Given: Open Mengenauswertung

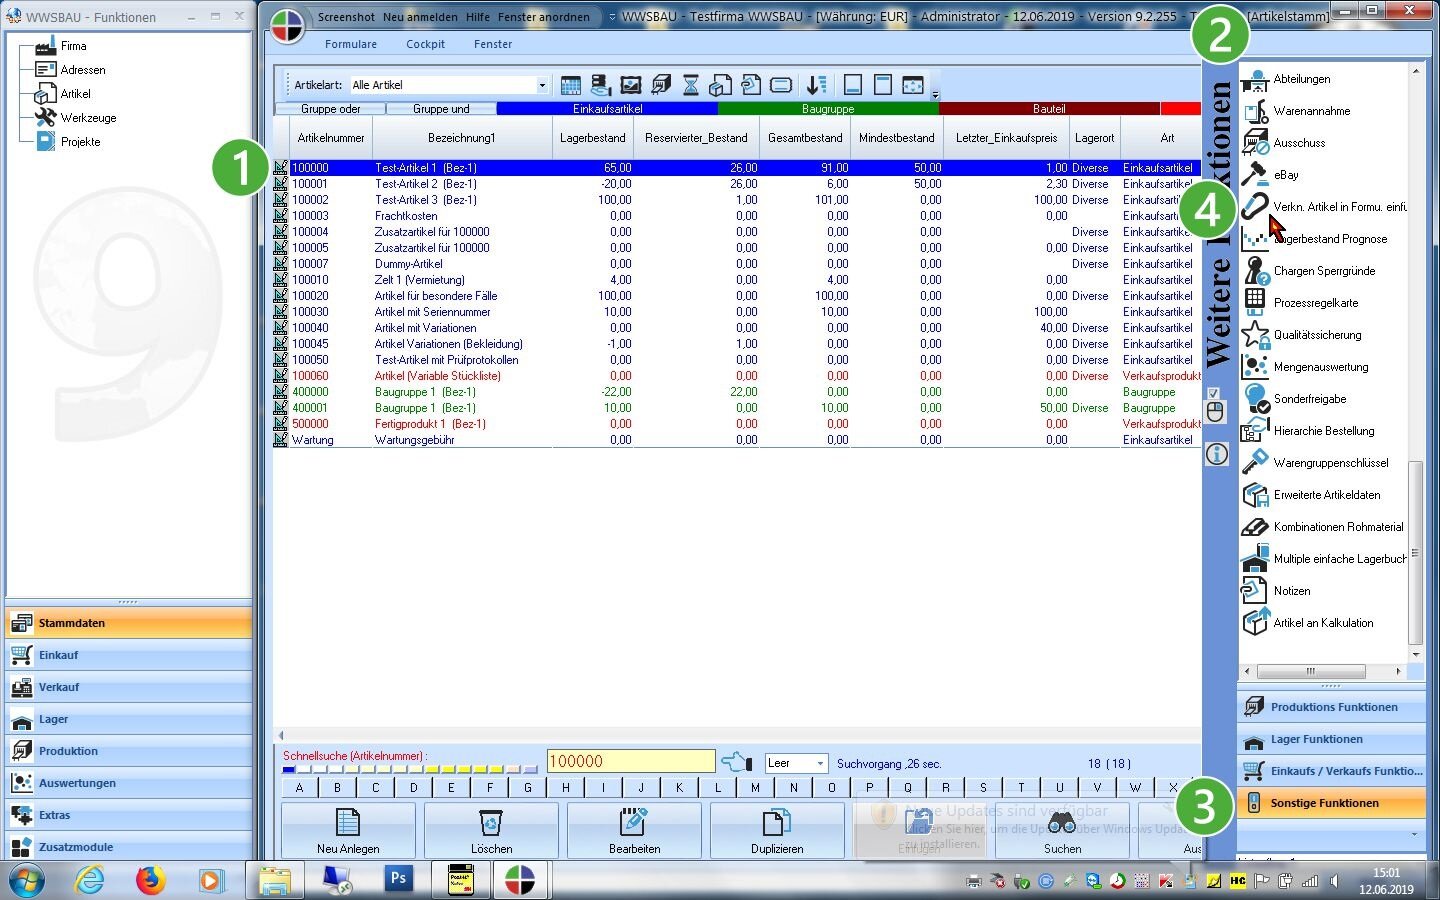Looking at the screenshot, I should tap(1320, 367).
